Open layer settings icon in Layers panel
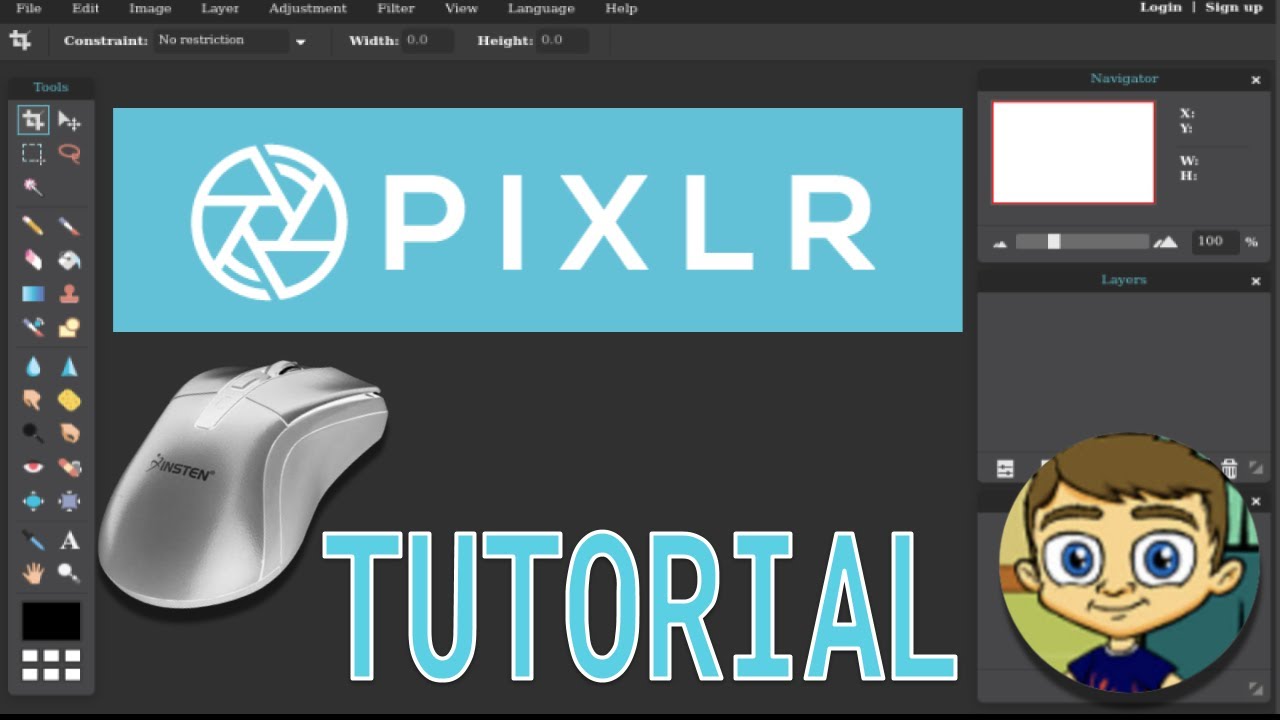1280x720 pixels. (1005, 468)
